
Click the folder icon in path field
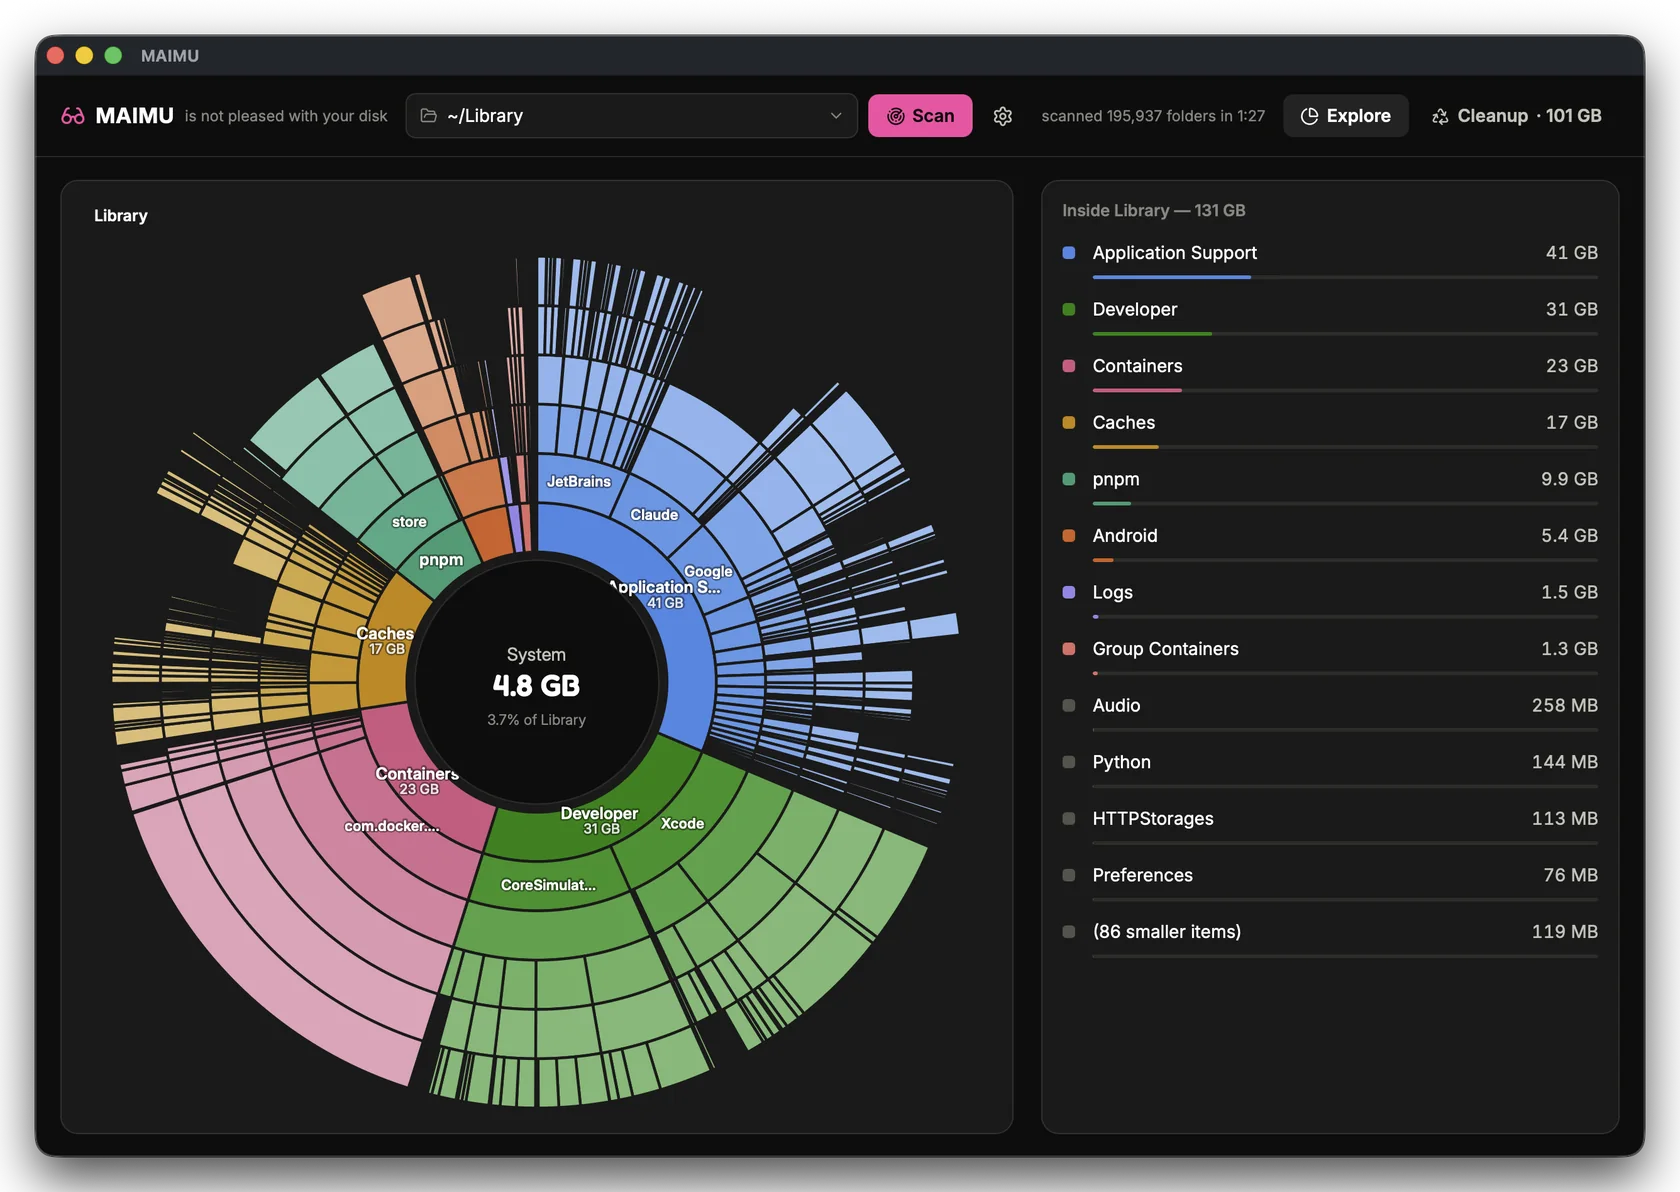pos(428,116)
